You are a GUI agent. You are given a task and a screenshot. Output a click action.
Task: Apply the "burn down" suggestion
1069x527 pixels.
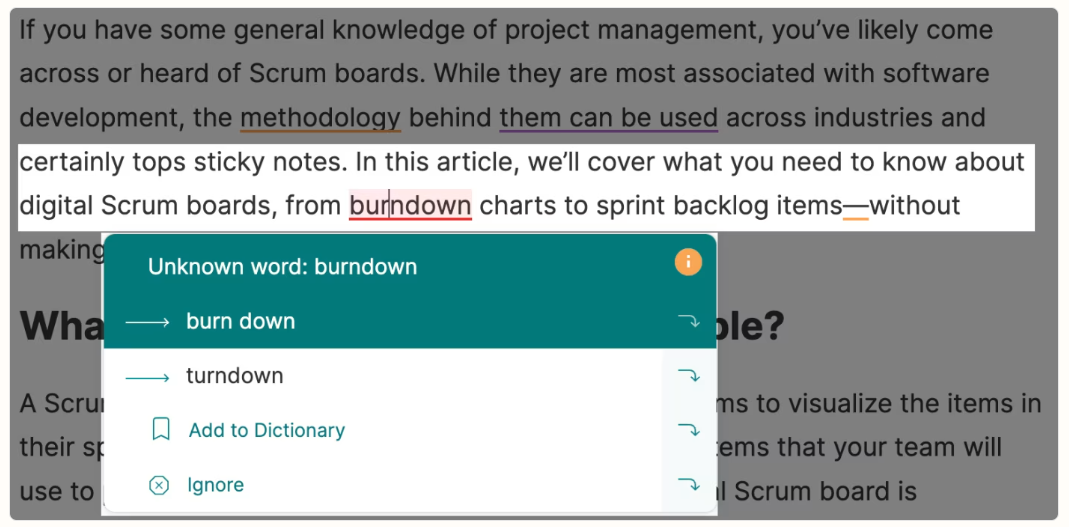241,321
